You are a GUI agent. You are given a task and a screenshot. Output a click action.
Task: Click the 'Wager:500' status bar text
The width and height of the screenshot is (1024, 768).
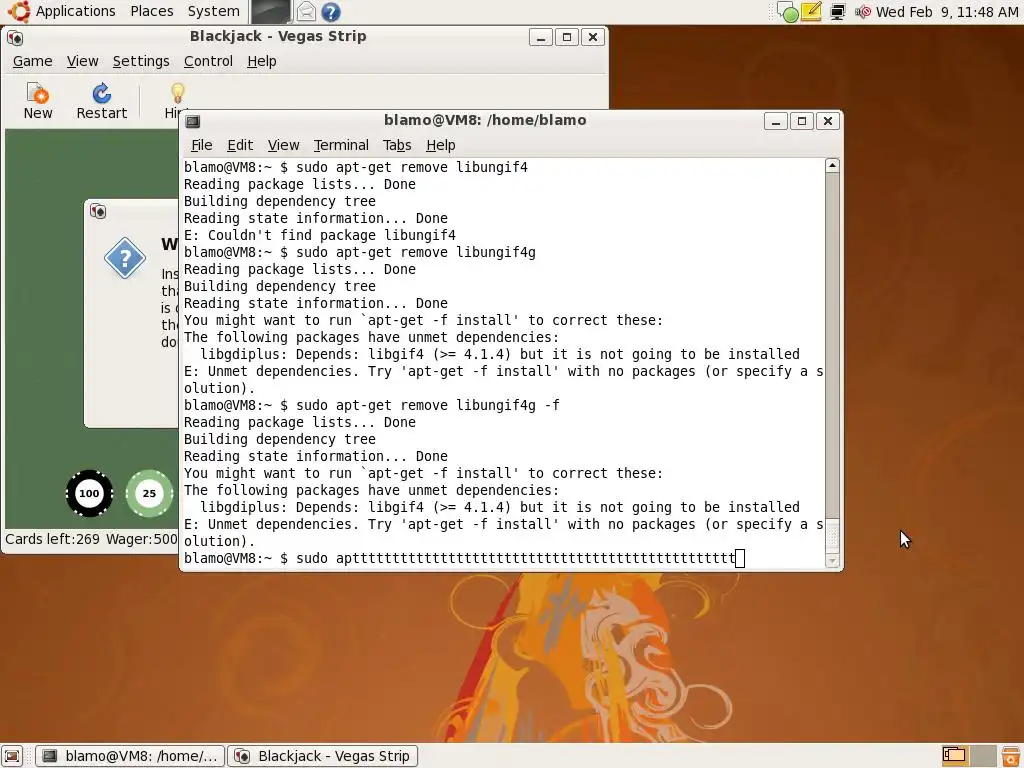click(142, 539)
